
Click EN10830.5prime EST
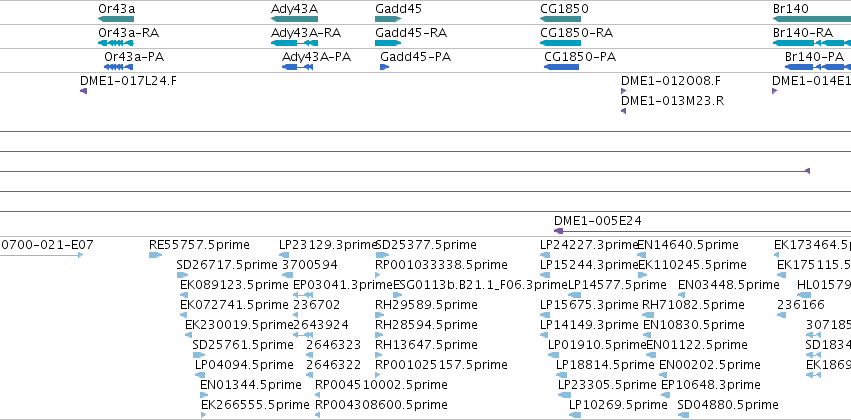click(647, 335)
